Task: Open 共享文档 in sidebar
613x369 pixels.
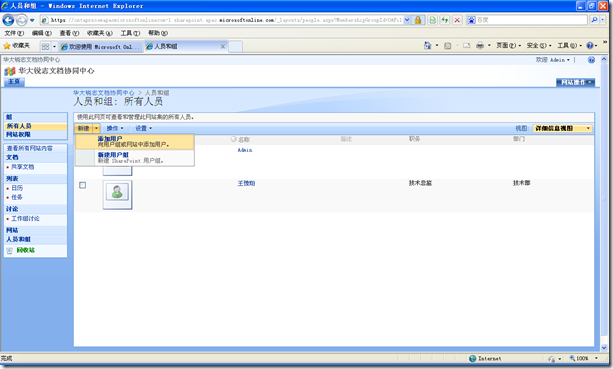Action: 23,167
